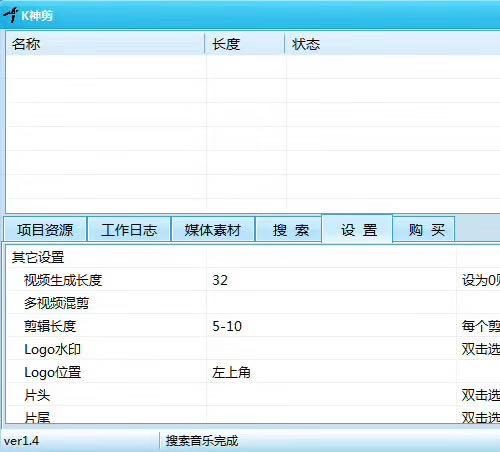Viewport: 500px width, 452px height.
Task: Click the ver1.4 version label
Action: click(x=21, y=441)
